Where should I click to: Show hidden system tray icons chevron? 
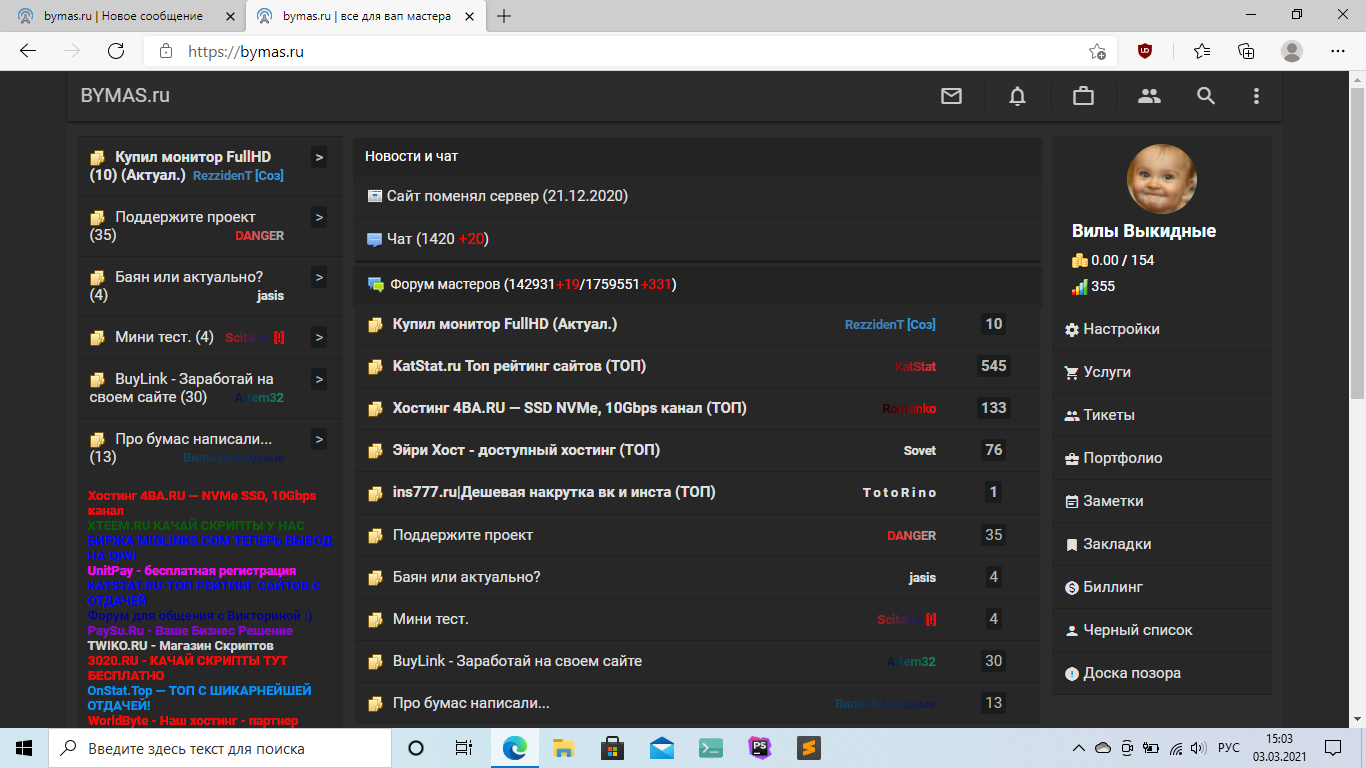tap(1079, 748)
